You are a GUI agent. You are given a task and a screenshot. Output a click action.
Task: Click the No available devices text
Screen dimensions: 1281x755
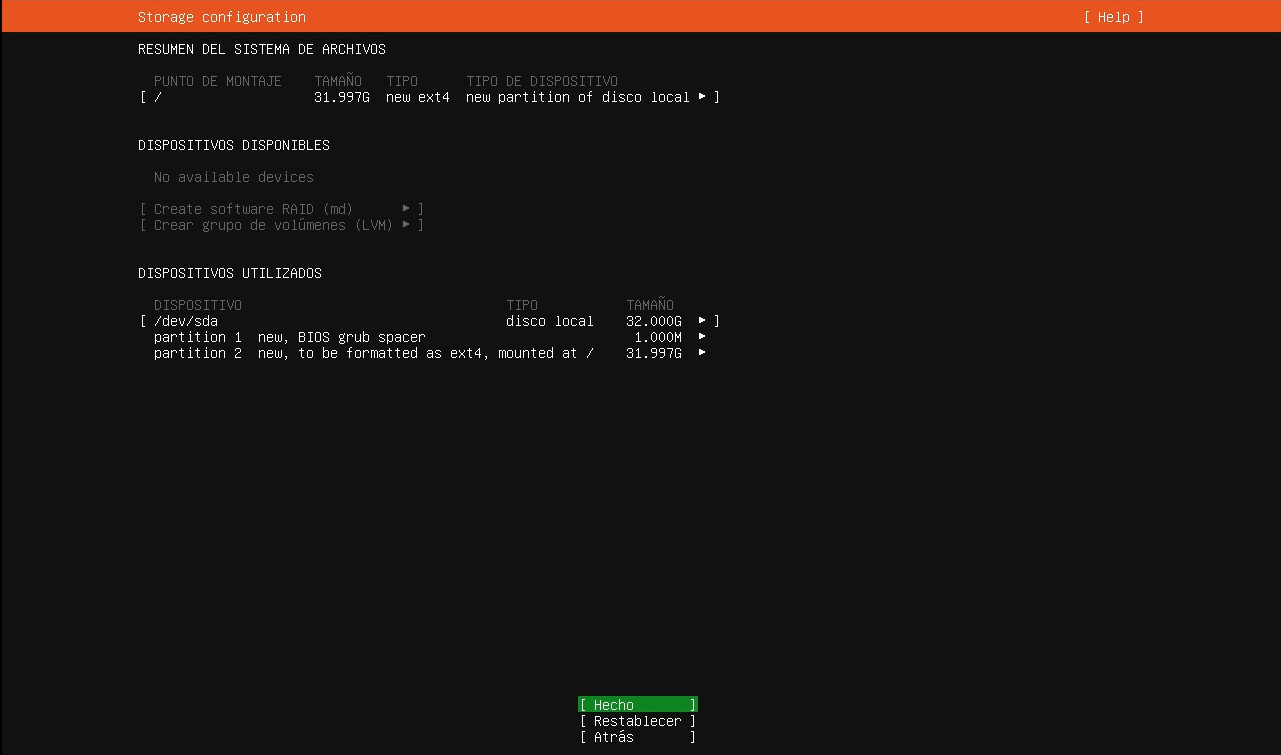(x=234, y=177)
